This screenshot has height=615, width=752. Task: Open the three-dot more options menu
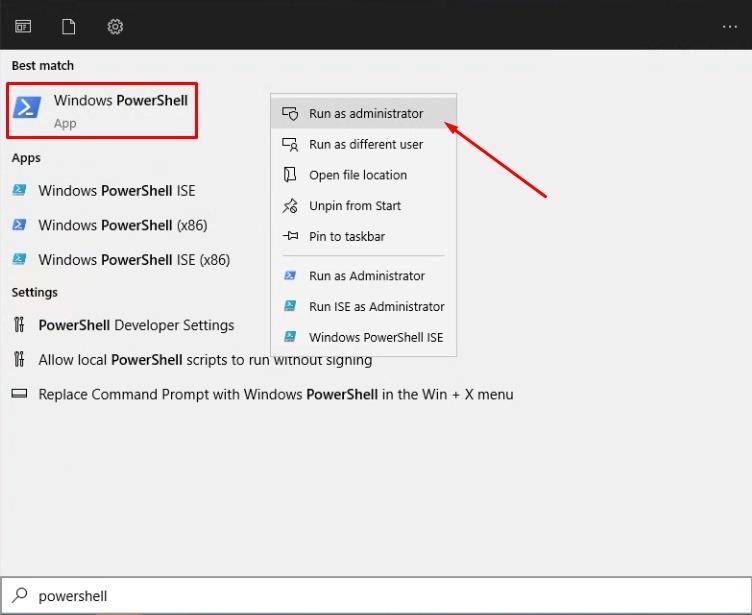pos(729,27)
